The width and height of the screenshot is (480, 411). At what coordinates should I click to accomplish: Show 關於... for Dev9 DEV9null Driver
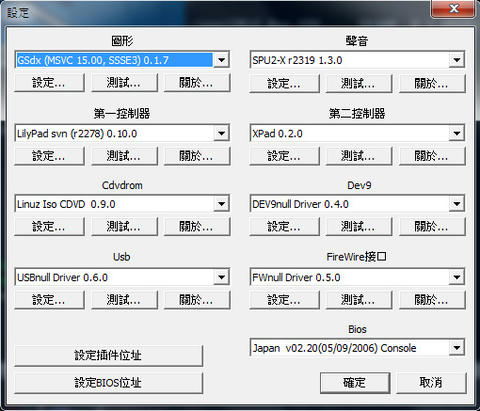click(x=432, y=227)
